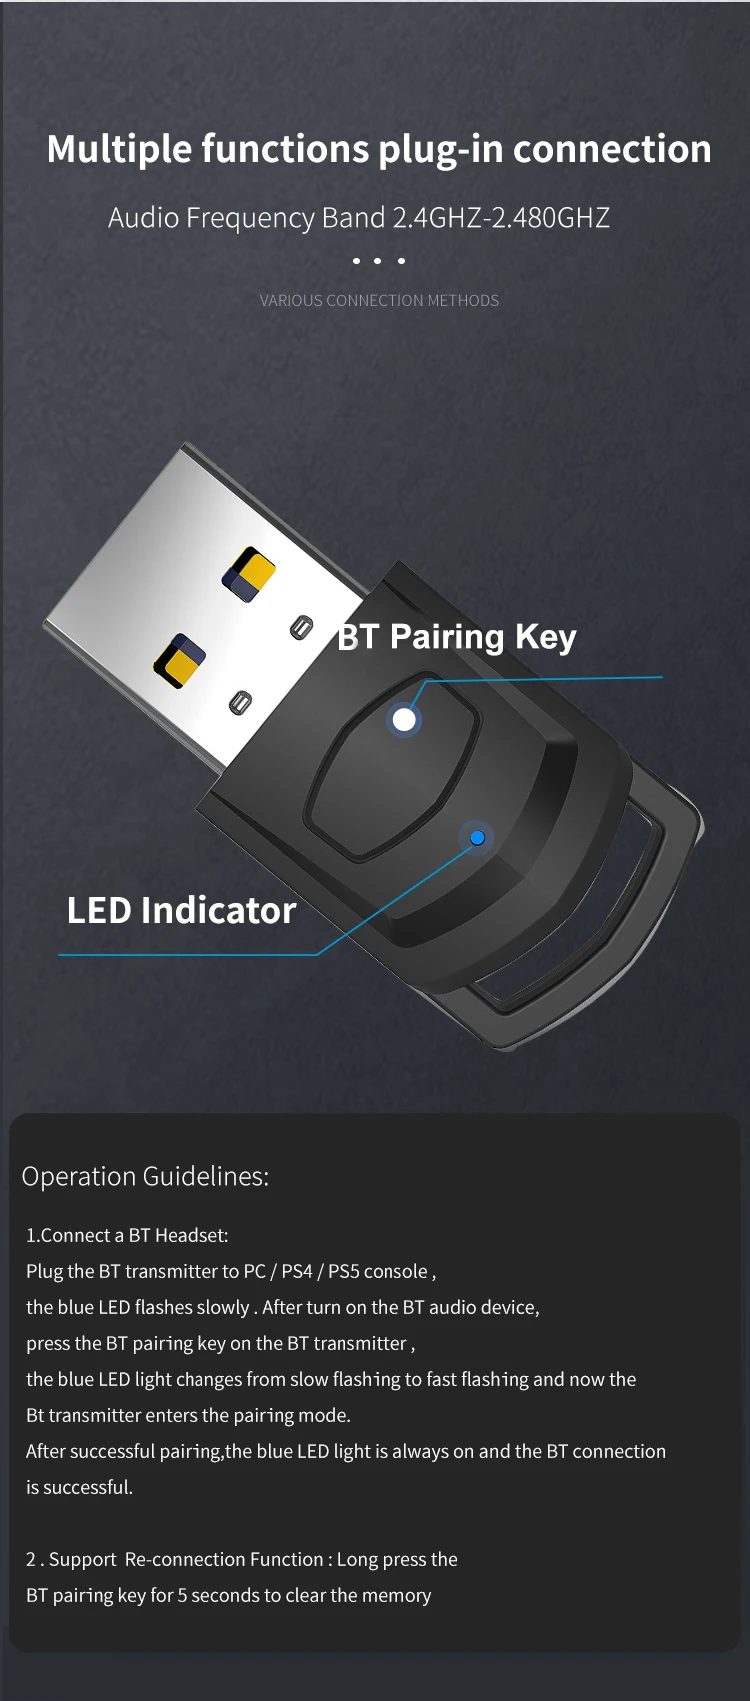Click the lower gold USB contact pin
750x1701 pixels.
pyautogui.click(x=180, y=661)
